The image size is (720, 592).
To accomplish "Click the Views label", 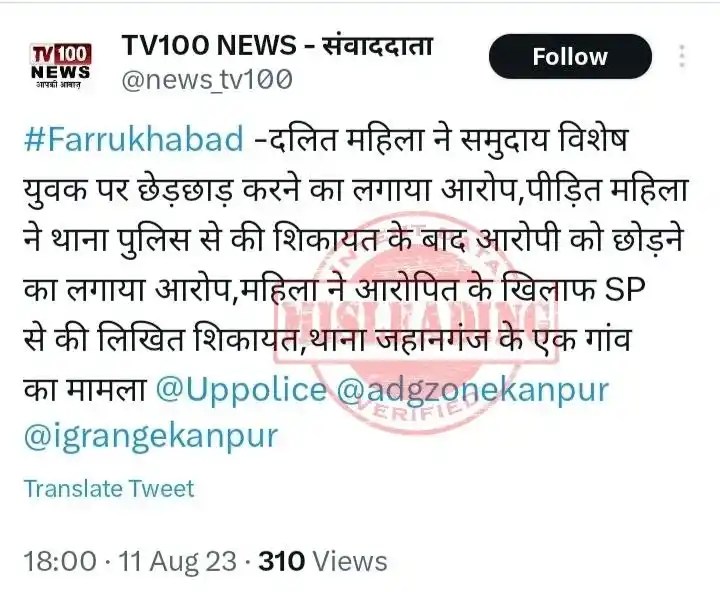I will tap(349, 561).
